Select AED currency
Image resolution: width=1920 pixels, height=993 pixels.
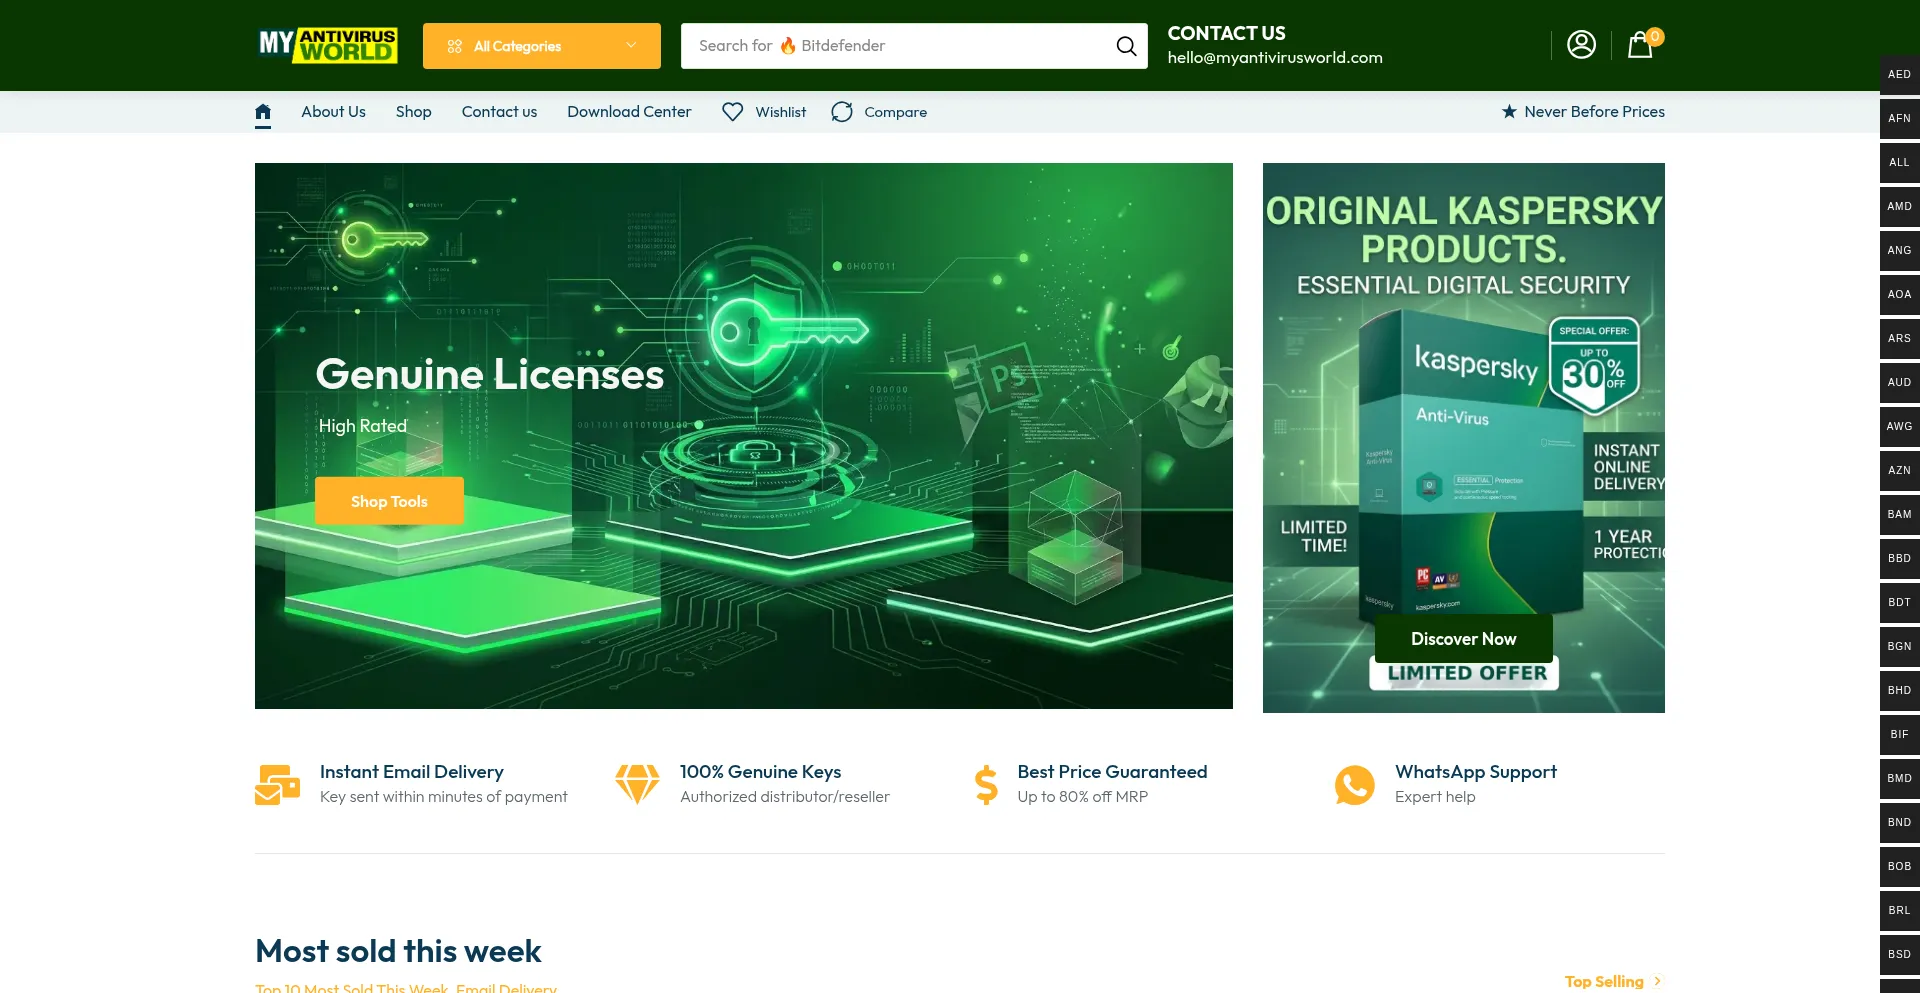1899,74
